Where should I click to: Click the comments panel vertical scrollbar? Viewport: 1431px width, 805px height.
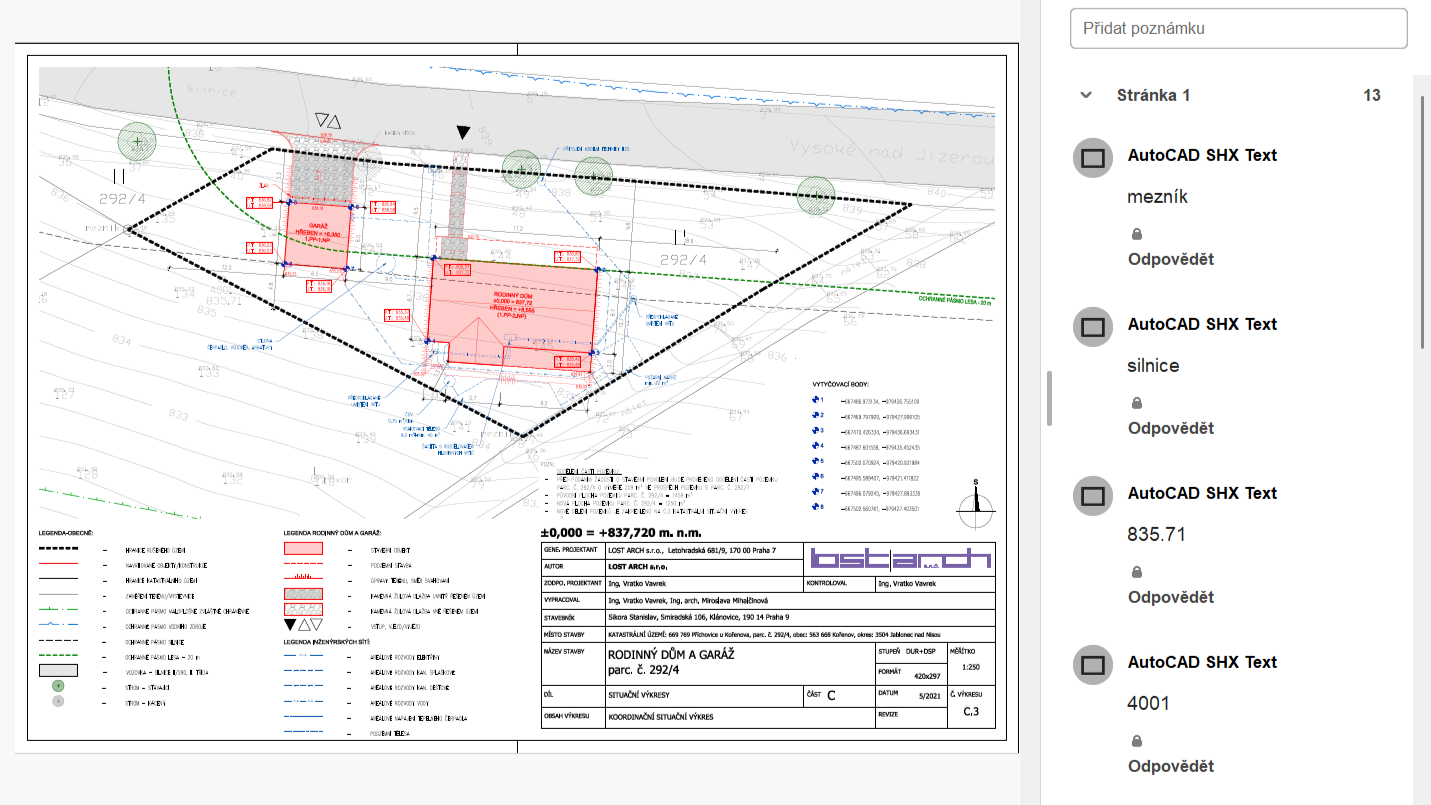1423,220
